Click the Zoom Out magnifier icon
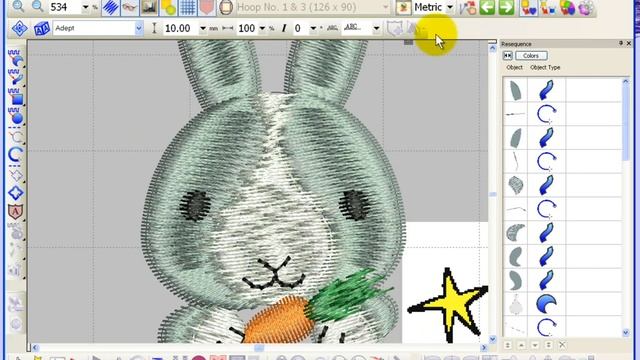Viewport: 640px width, 360px height. coord(38,6)
